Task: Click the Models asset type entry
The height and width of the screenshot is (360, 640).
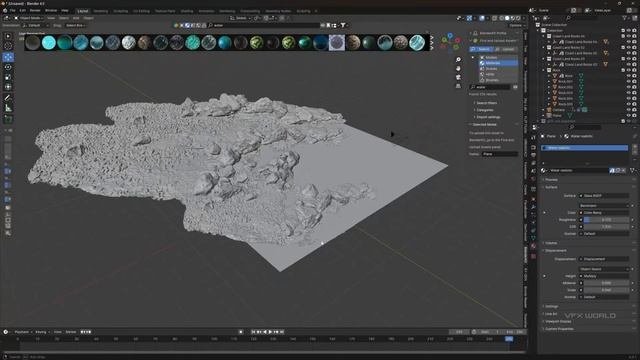Action: coord(499,58)
